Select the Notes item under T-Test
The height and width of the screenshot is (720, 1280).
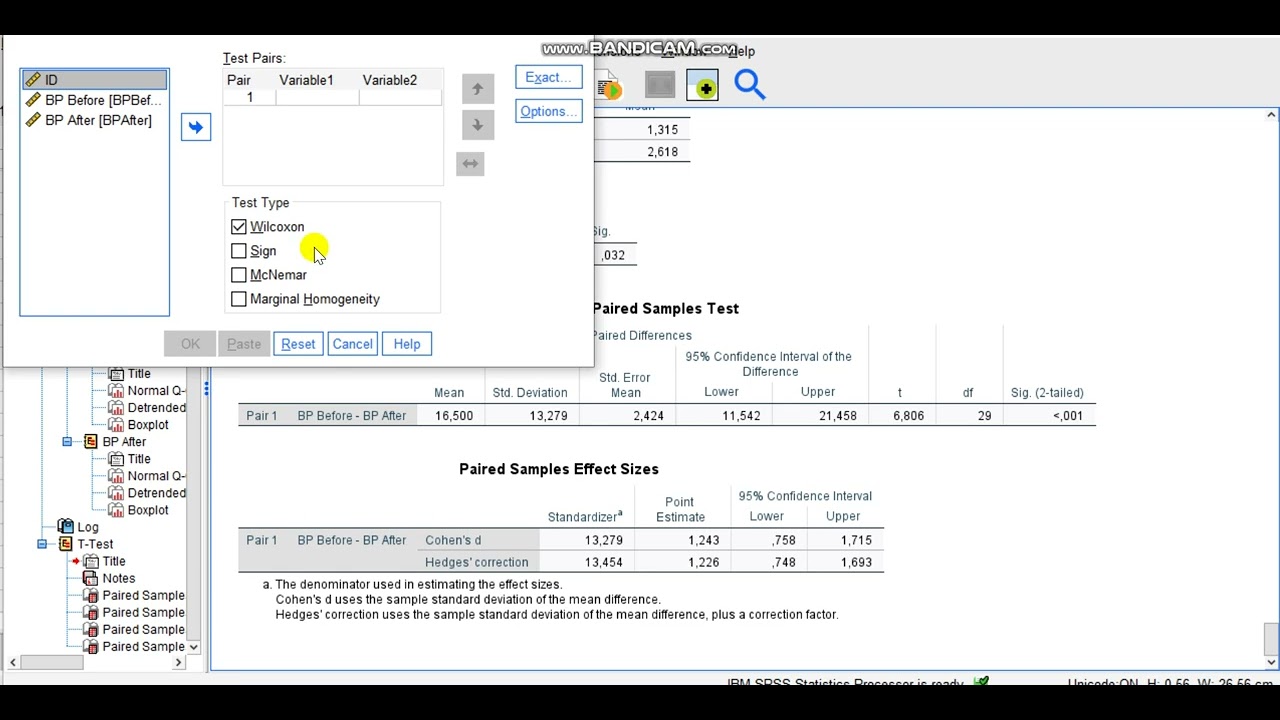pyautogui.click(x=118, y=578)
